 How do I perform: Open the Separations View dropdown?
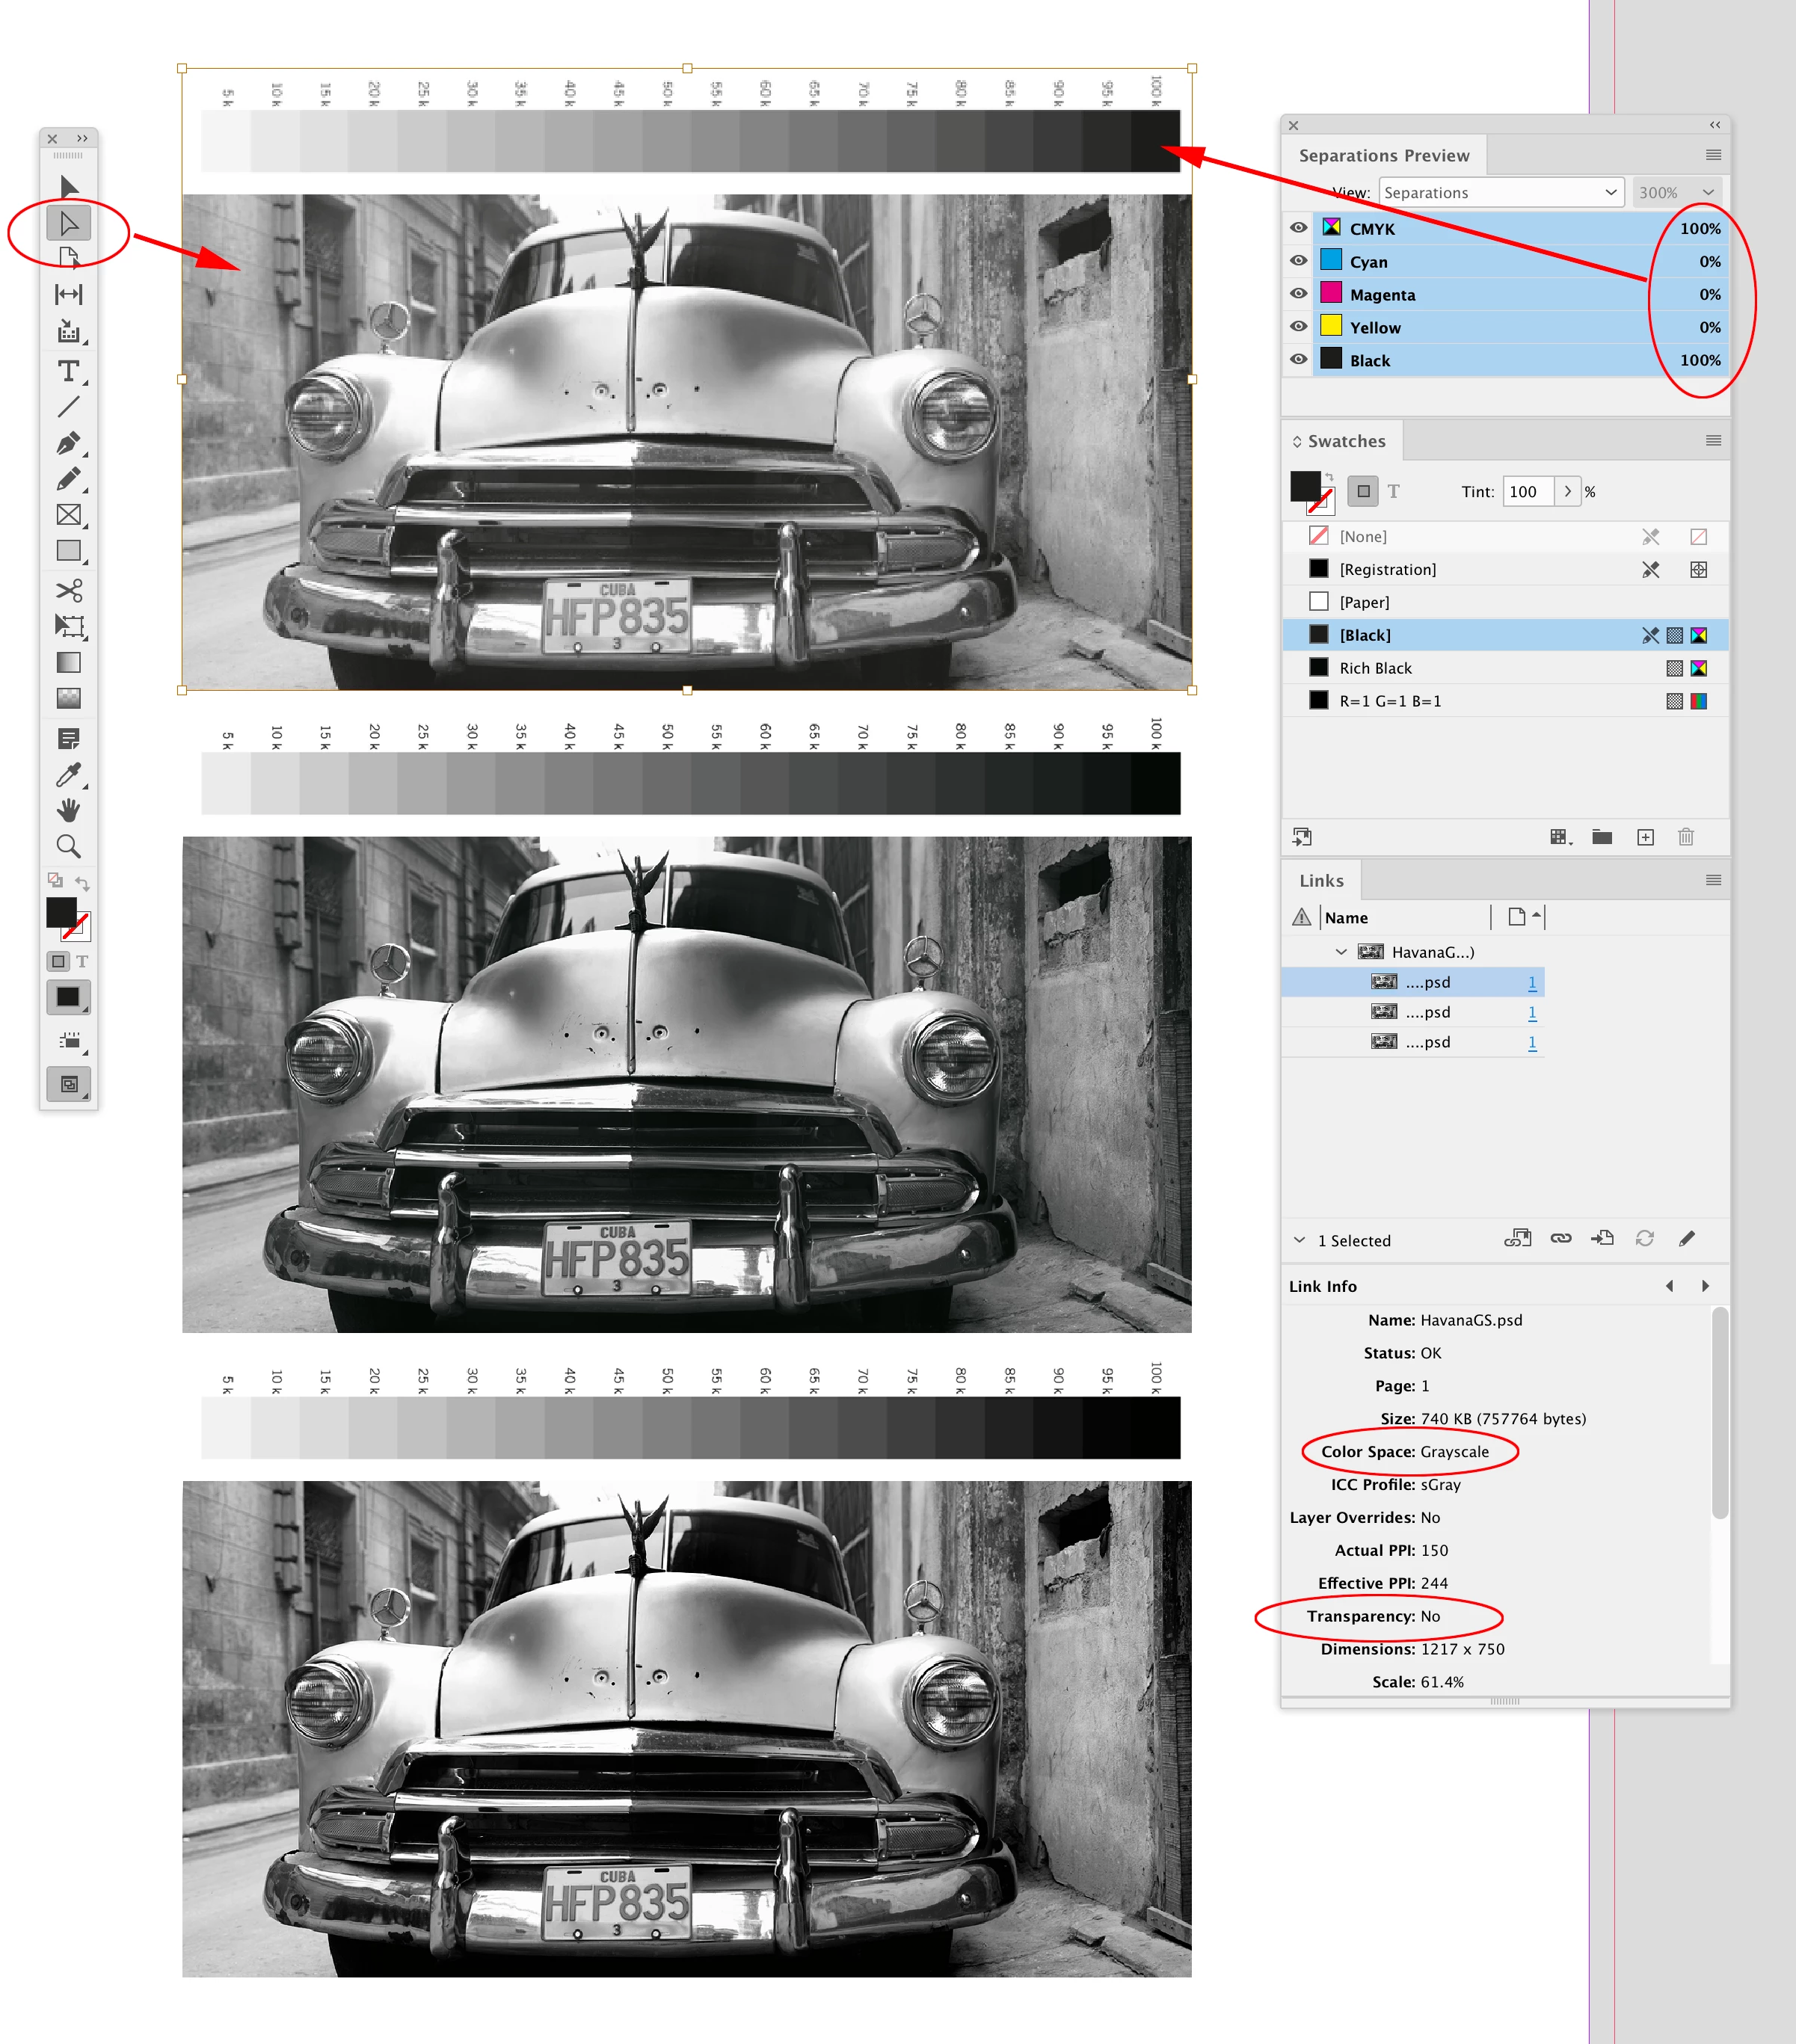(x=1499, y=192)
